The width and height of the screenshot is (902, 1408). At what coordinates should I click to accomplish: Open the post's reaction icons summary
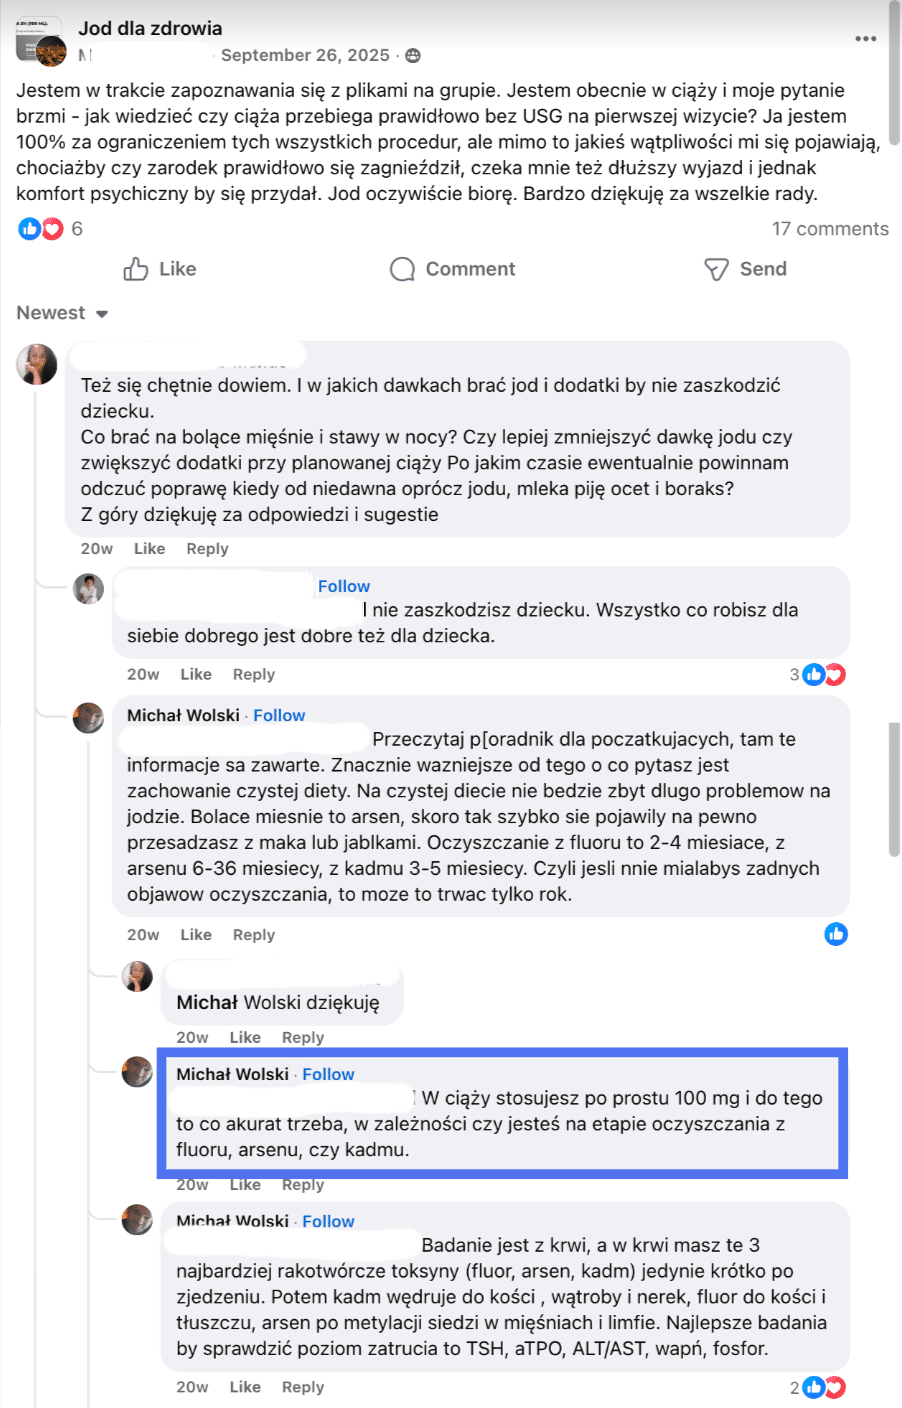click(41, 229)
